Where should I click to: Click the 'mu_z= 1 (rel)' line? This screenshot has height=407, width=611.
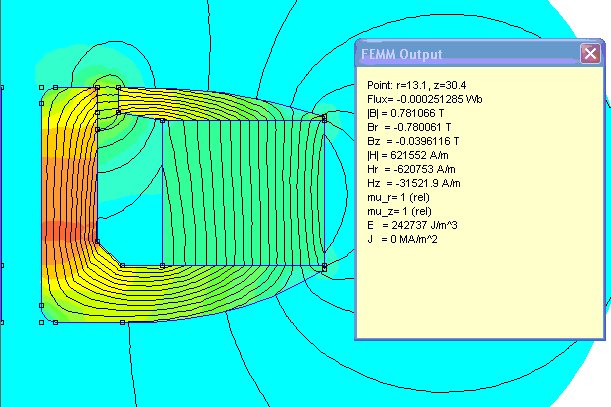click(399, 211)
